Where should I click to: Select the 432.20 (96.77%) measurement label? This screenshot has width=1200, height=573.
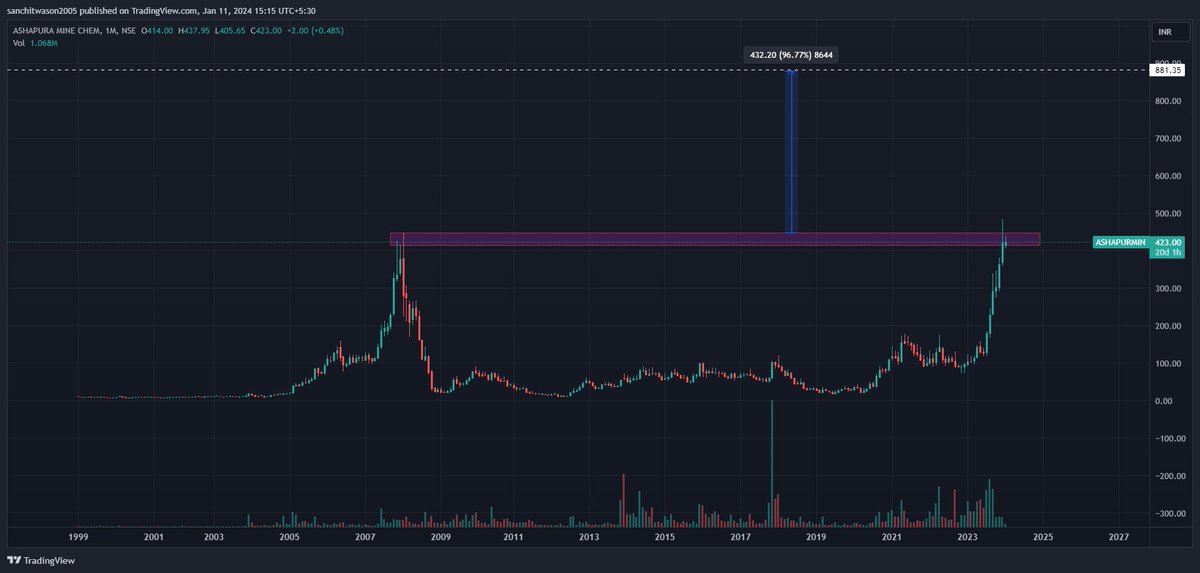(x=791, y=55)
